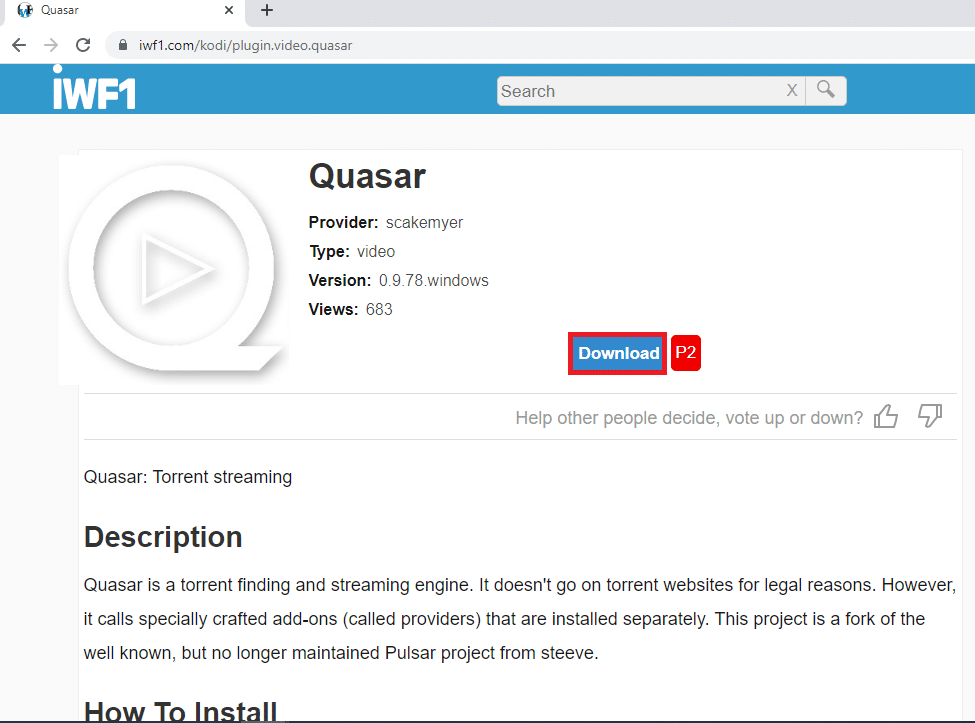Image resolution: width=975 pixels, height=723 pixels.
Task: Click the 'Quasar: Torrent streaming' line
Action: (188, 477)
